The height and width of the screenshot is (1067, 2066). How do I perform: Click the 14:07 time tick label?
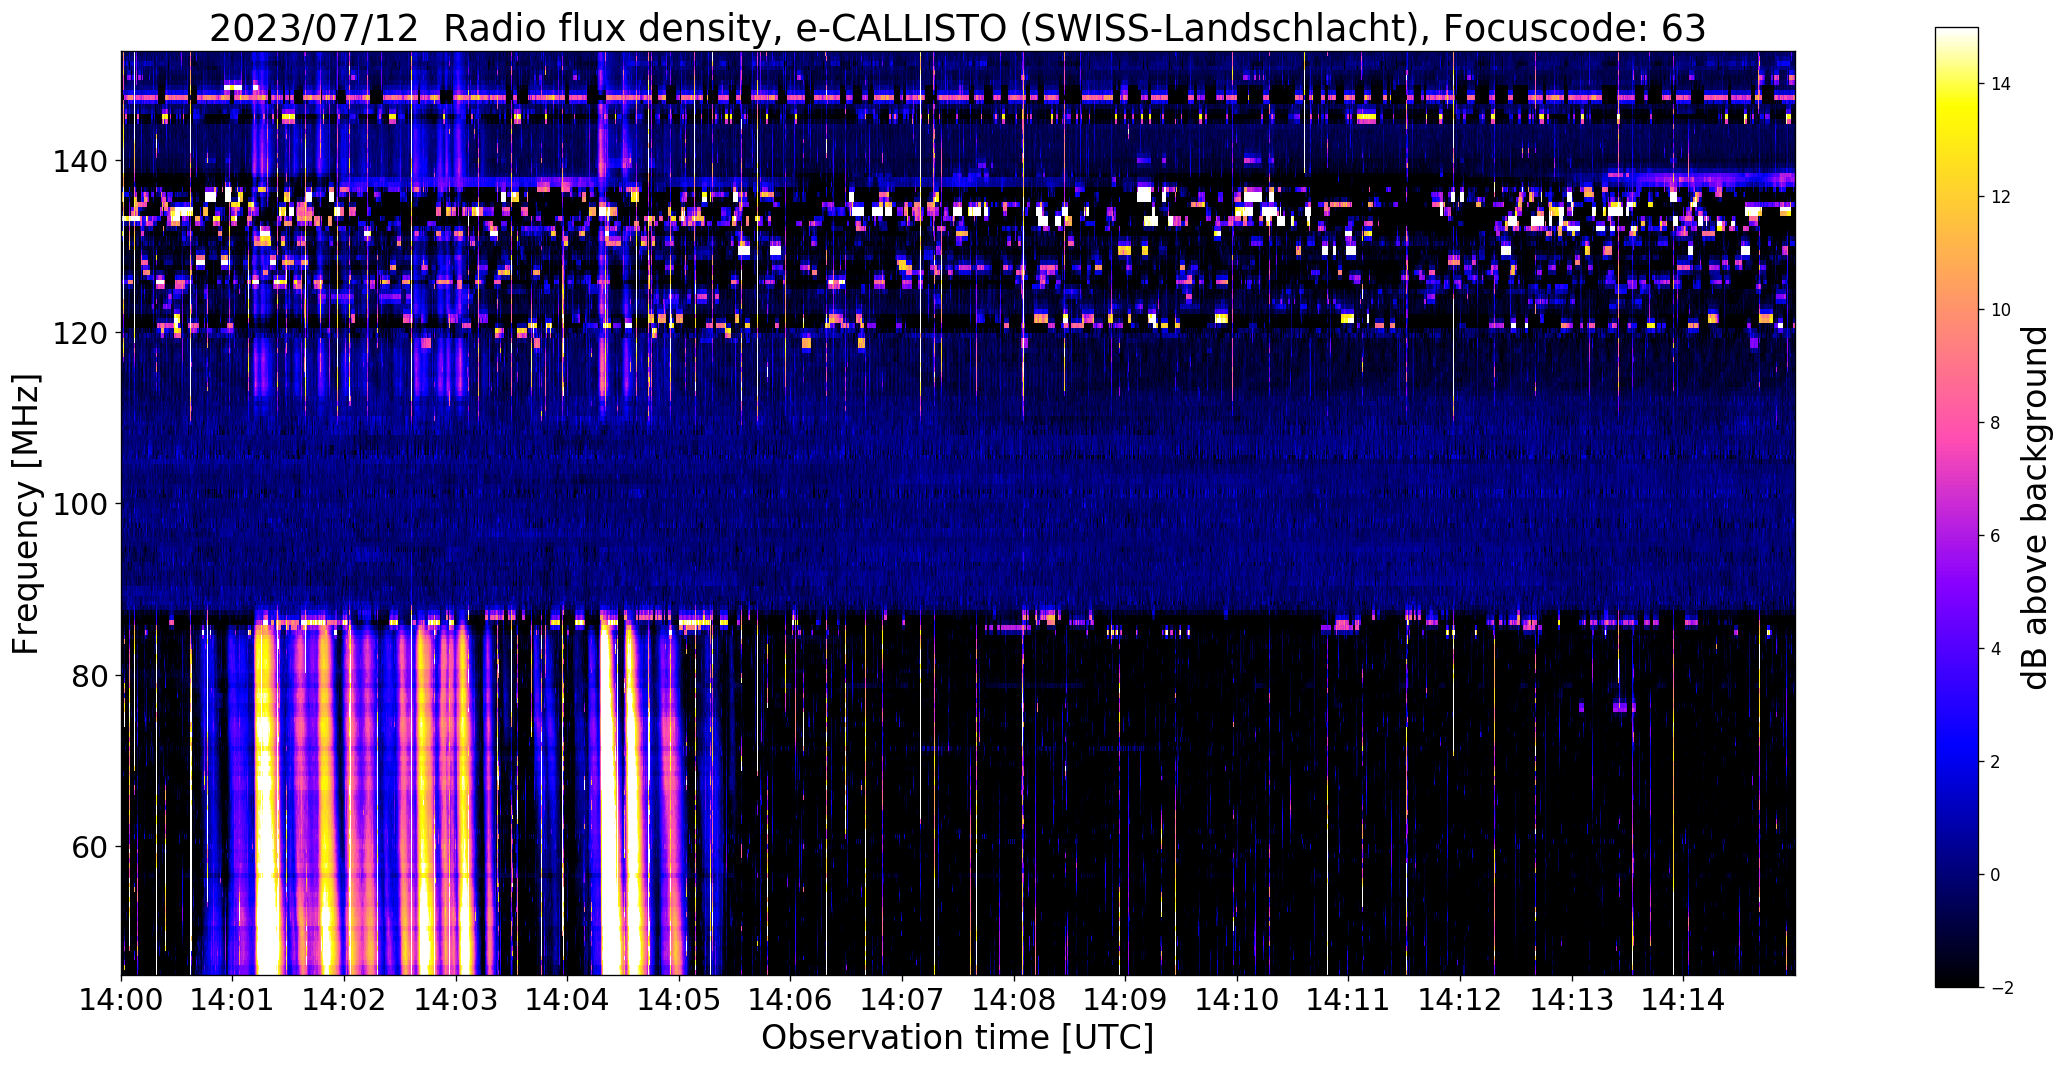tap(902, 998)
